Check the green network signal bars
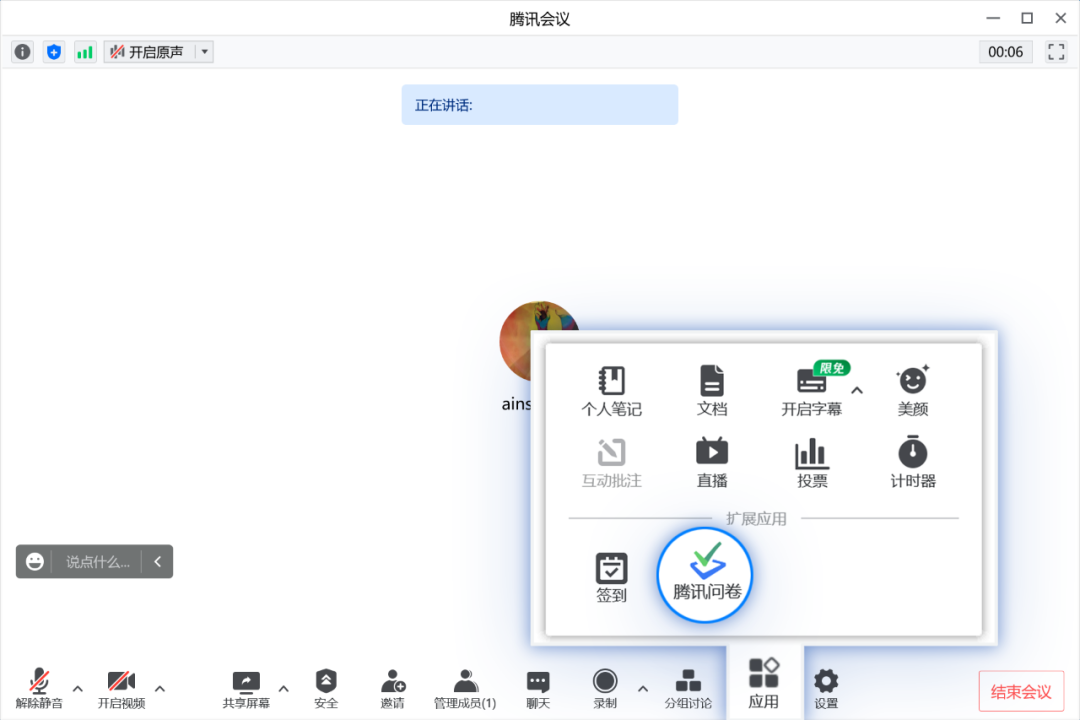The width and height of the screenshot is (1080, 720). [85, 52]
